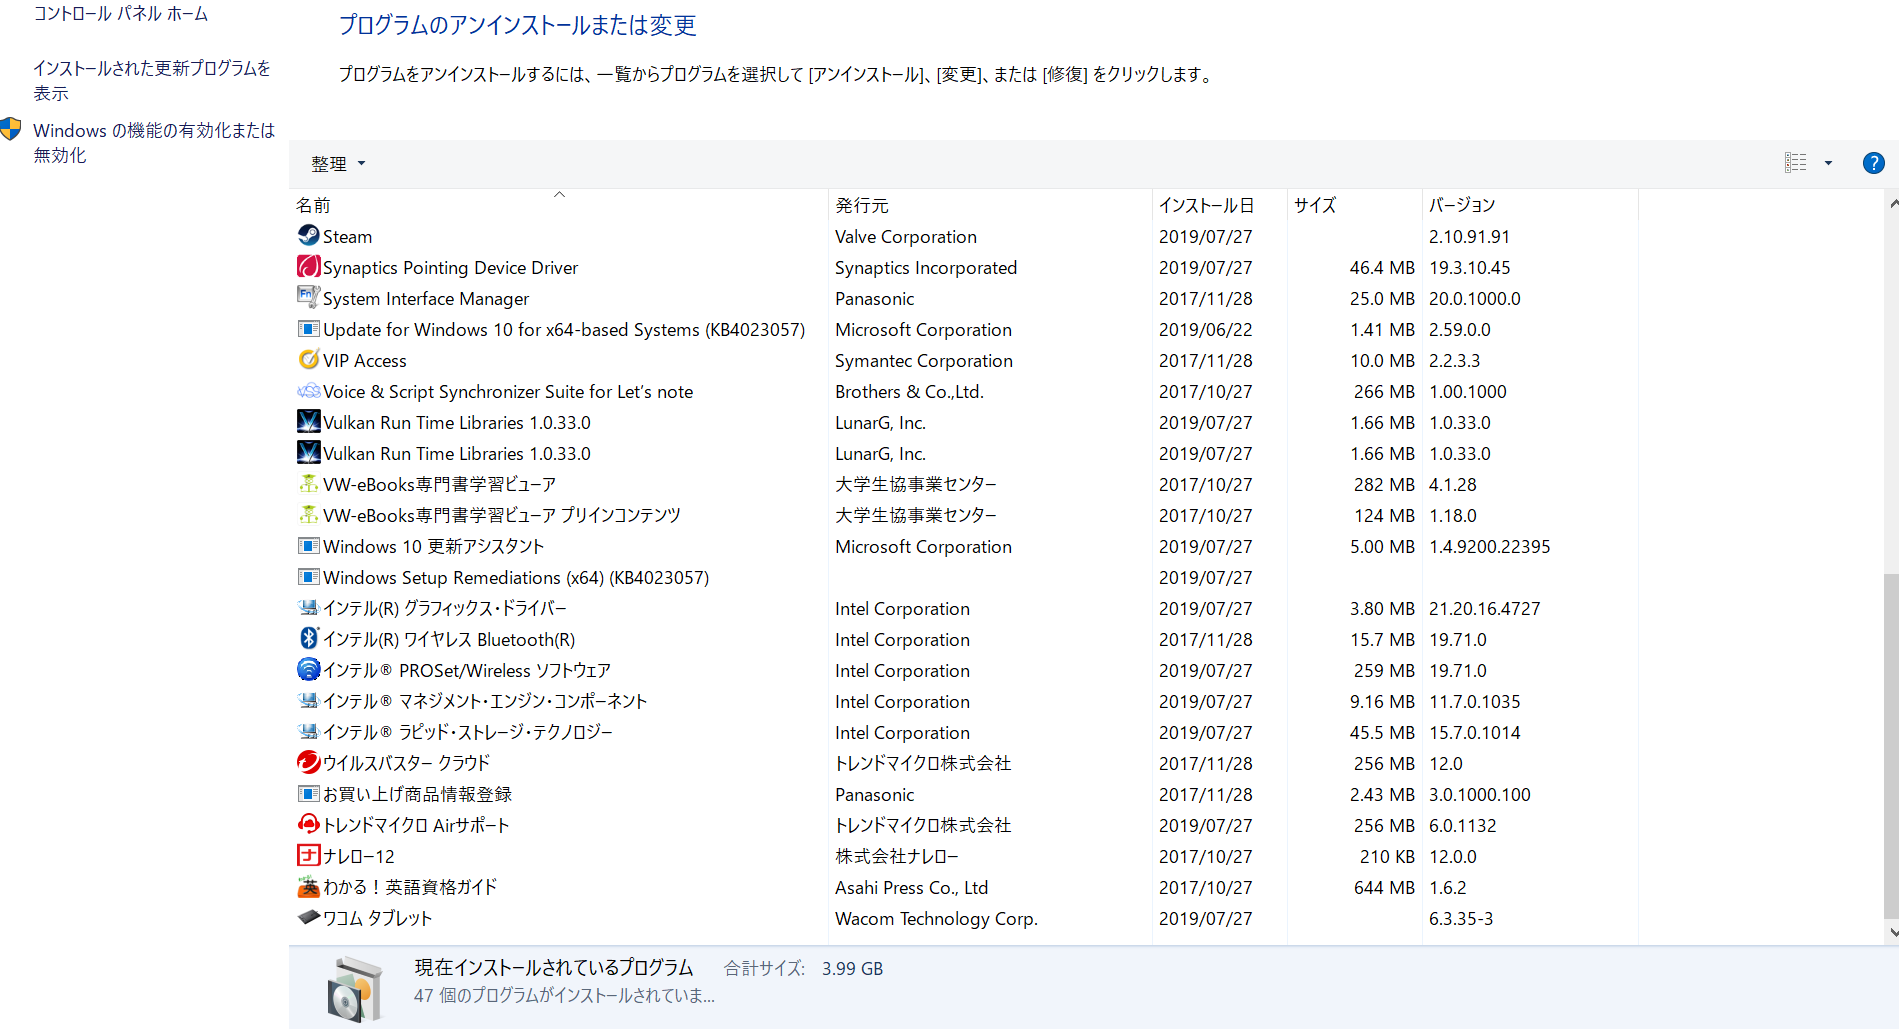Click the ナレロー12 program icon

click(308, 856)
